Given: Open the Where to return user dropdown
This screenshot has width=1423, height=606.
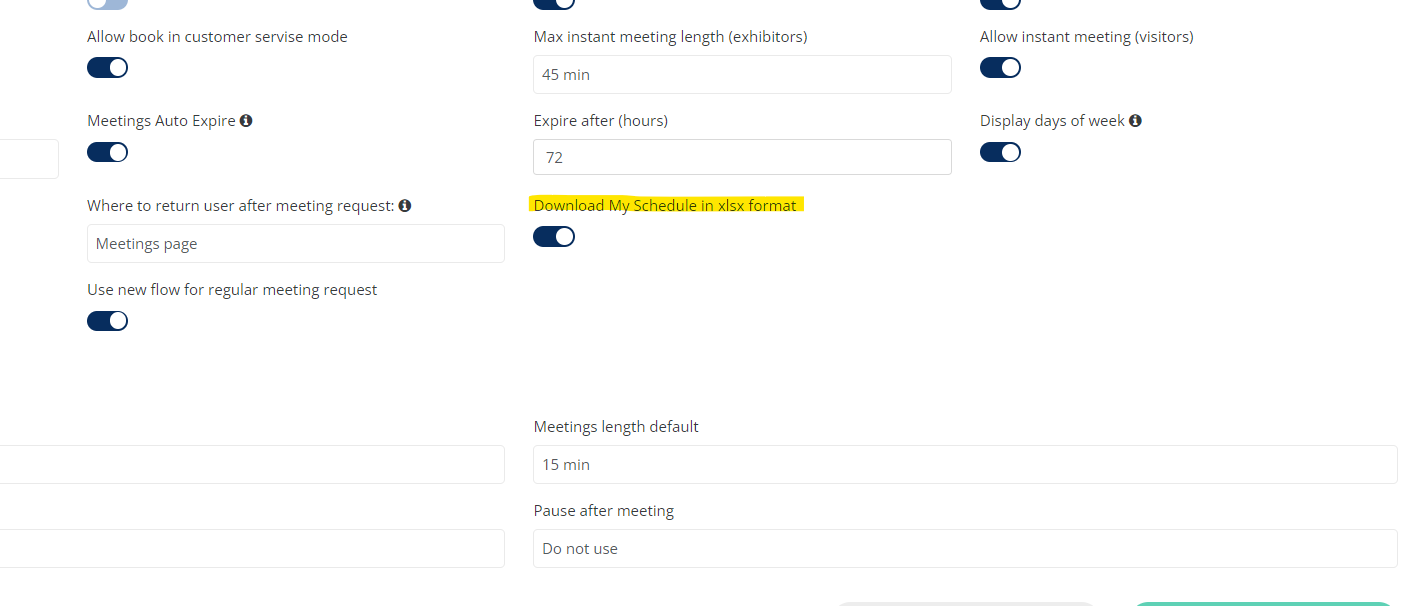Looking at the screenshot, I should click(295, 244).
